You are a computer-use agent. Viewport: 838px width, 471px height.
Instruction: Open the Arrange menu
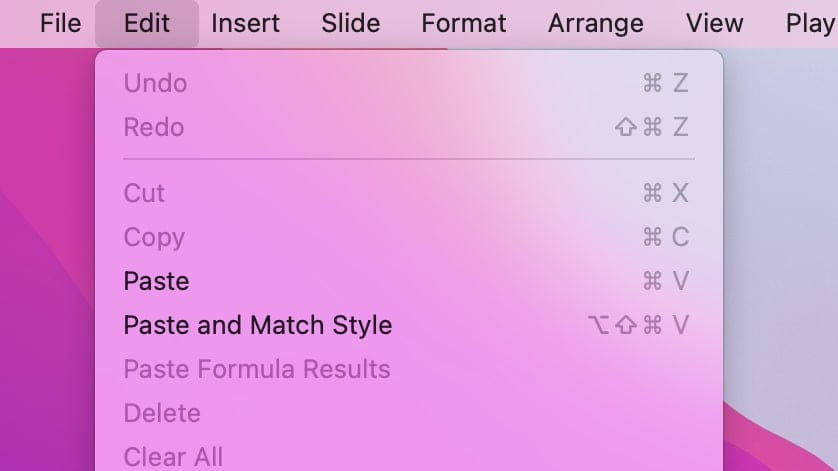point(595,24)
